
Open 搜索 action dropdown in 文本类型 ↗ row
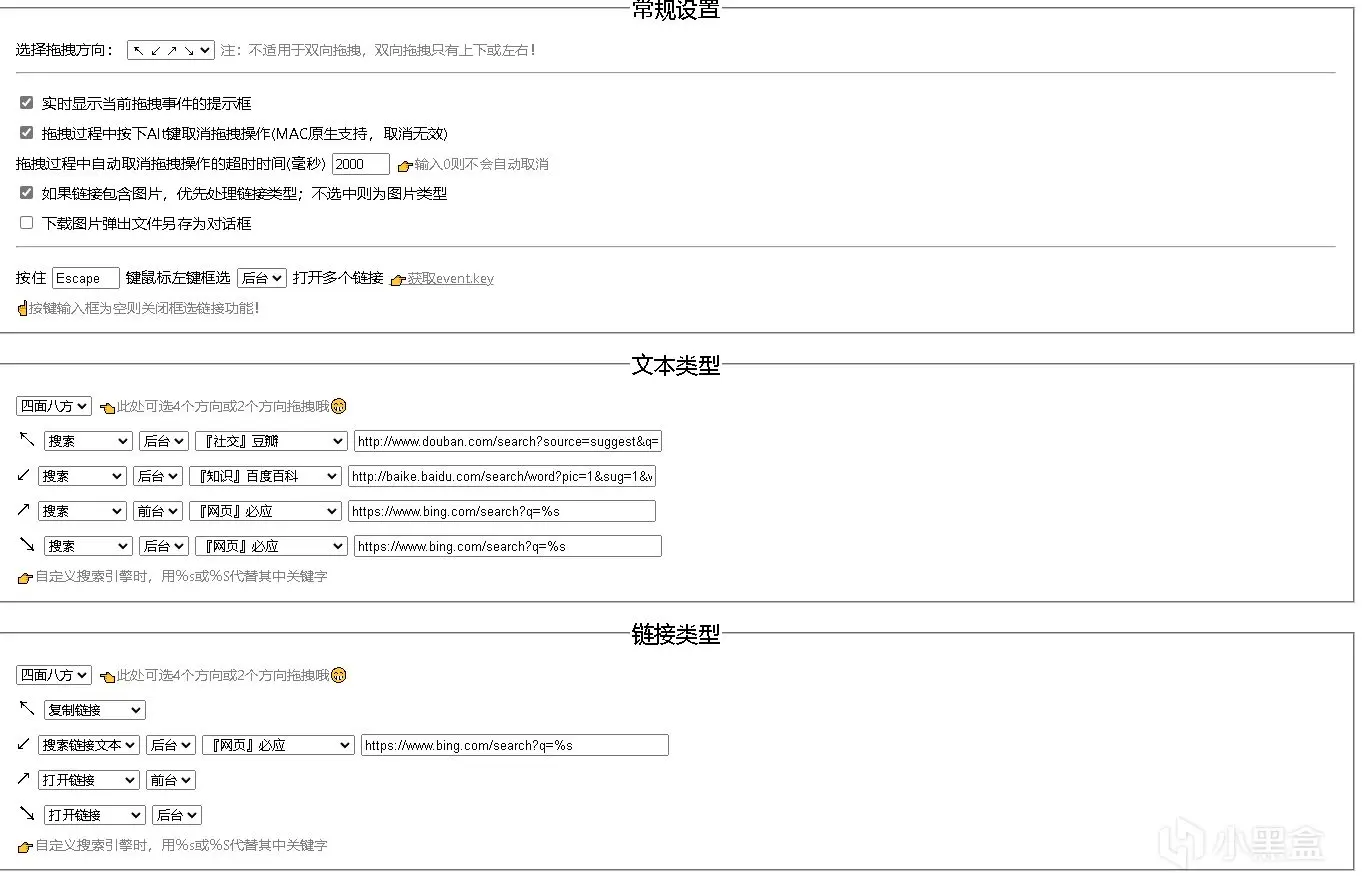click(x=82, y=511)
